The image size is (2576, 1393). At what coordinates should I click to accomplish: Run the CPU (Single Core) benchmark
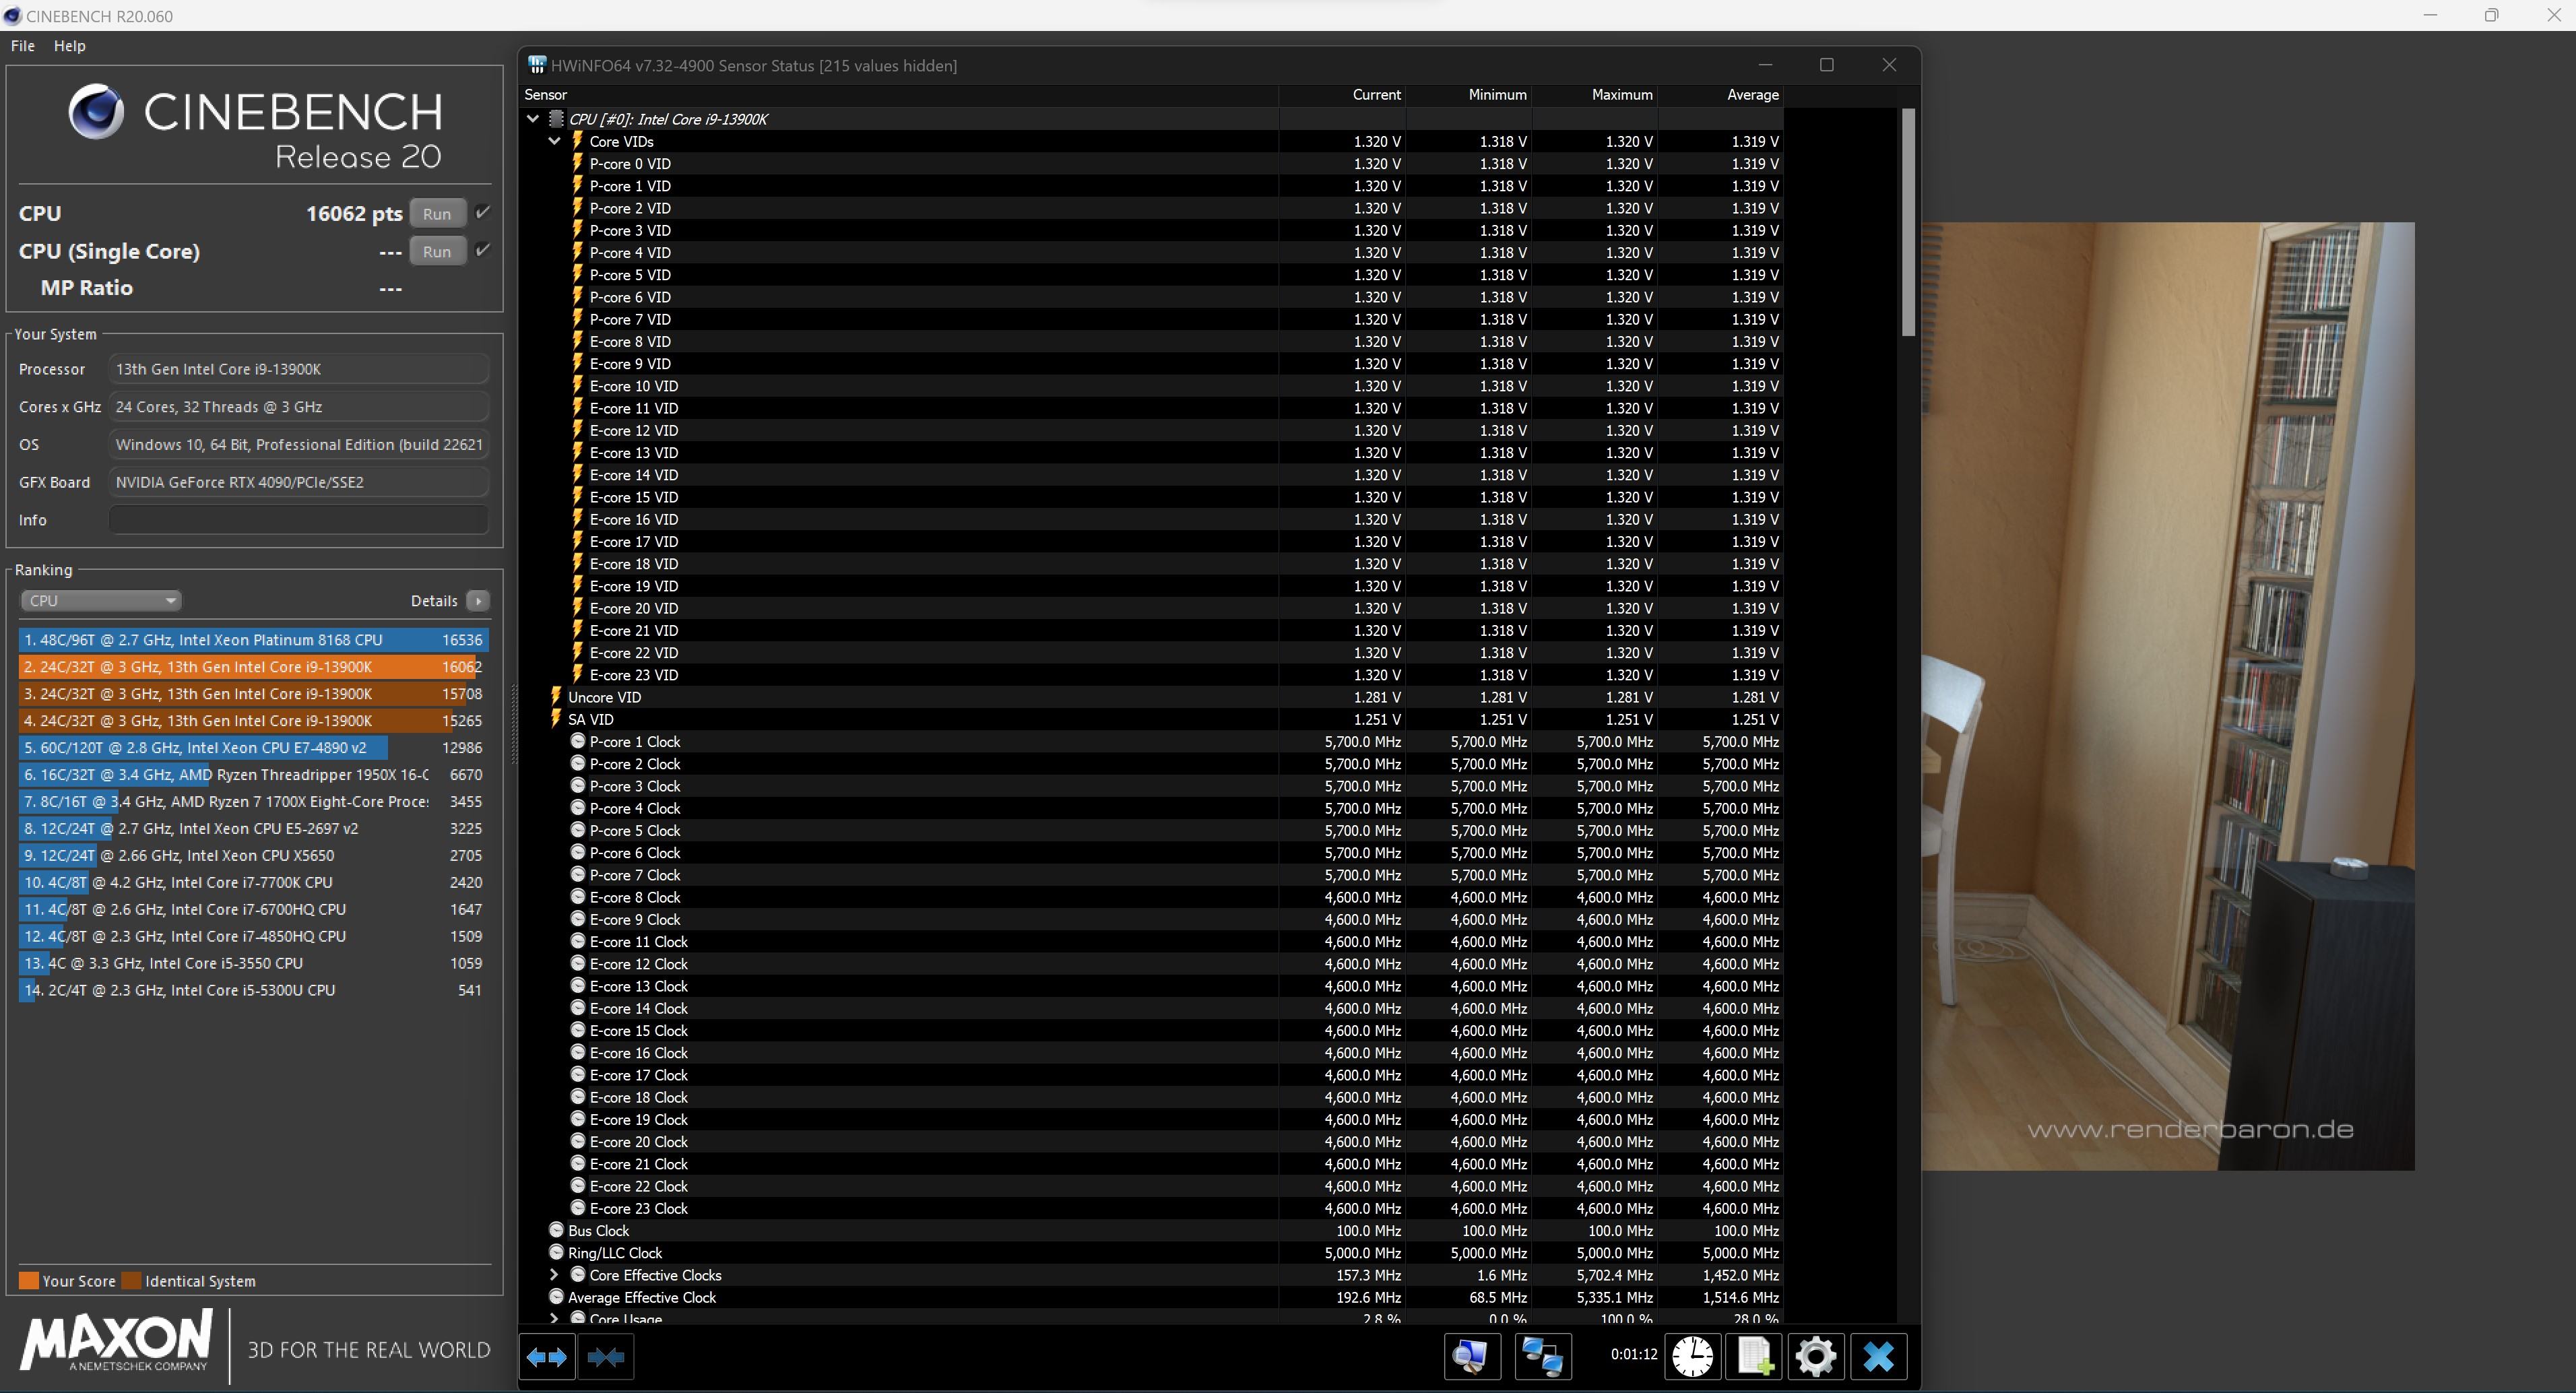click(437, 251)
